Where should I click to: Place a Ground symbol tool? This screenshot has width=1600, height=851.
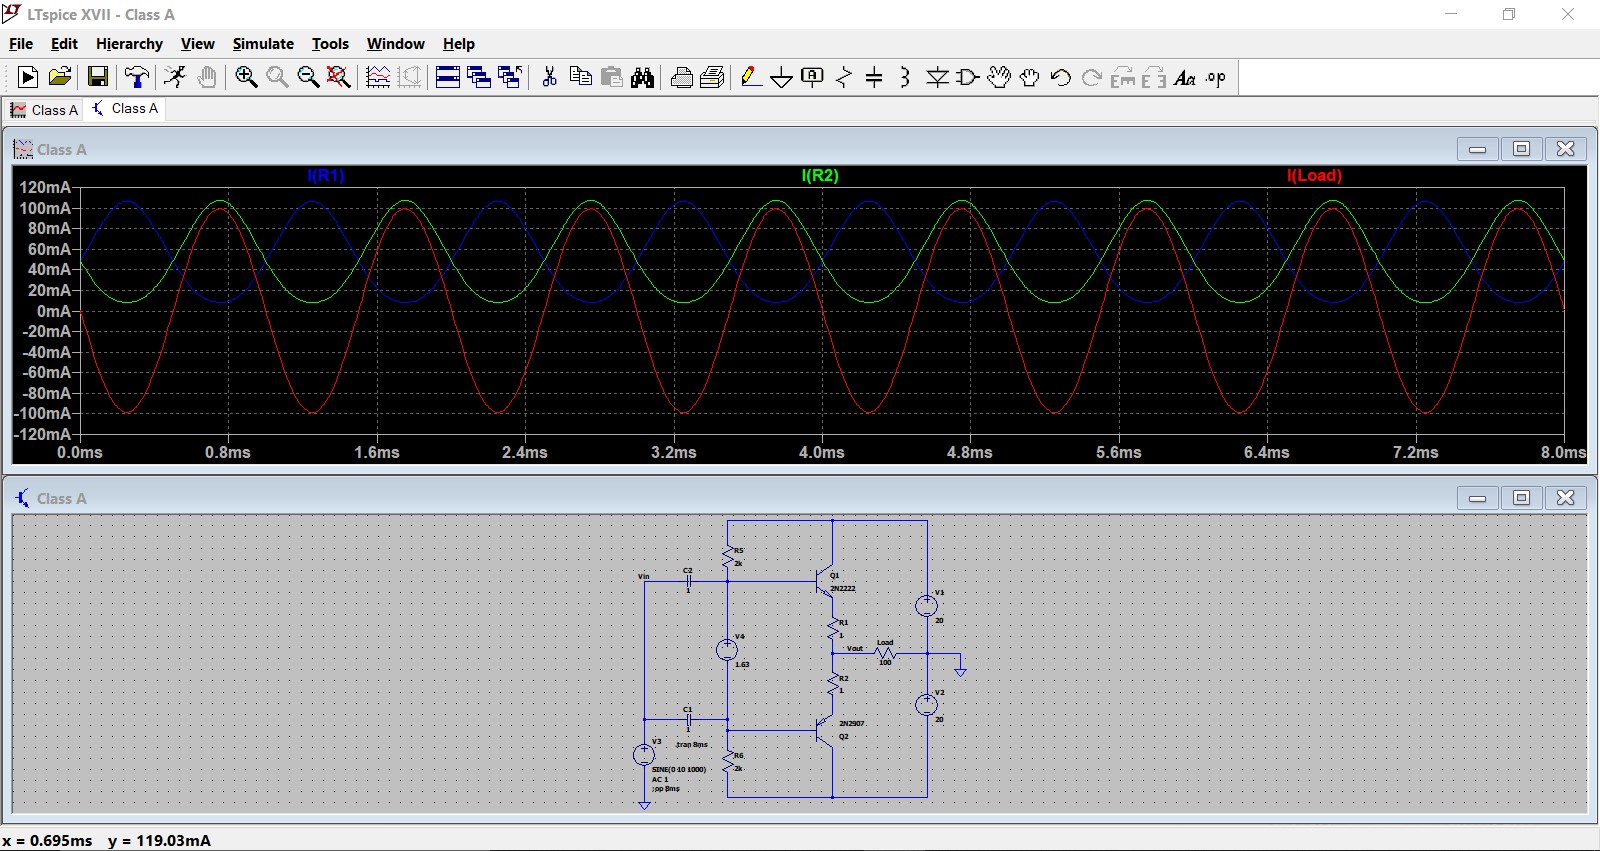(782, 77)
